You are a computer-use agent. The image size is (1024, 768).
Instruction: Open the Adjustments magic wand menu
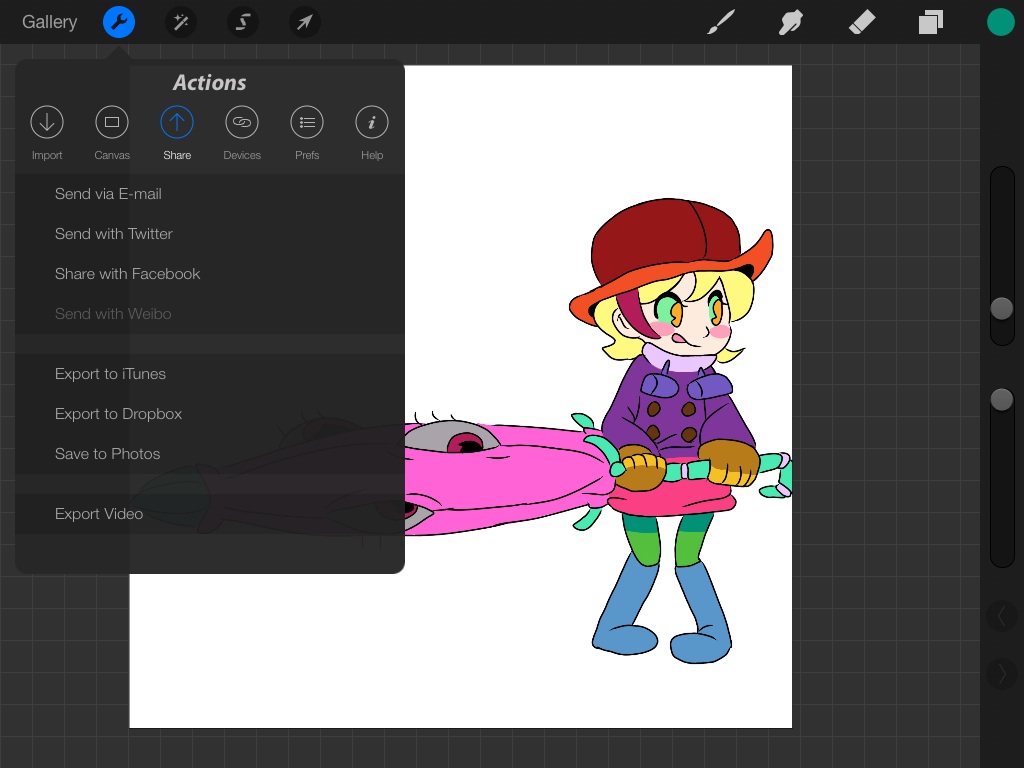tap(181, 22)
